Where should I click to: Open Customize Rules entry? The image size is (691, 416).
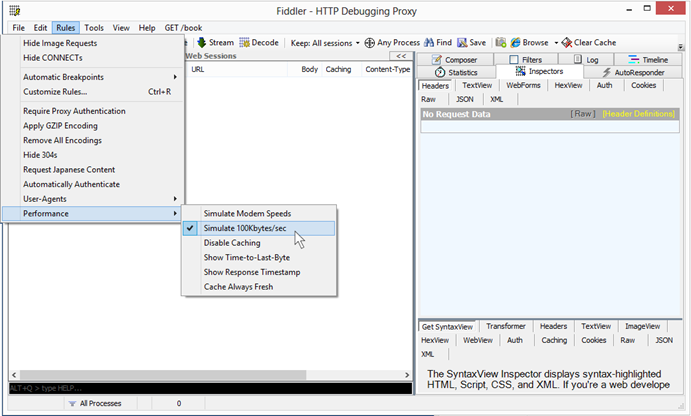click(93, 92)
